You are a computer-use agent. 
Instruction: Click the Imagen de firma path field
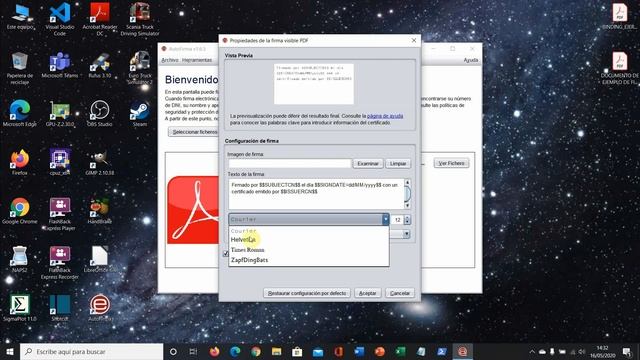(290, 163)
